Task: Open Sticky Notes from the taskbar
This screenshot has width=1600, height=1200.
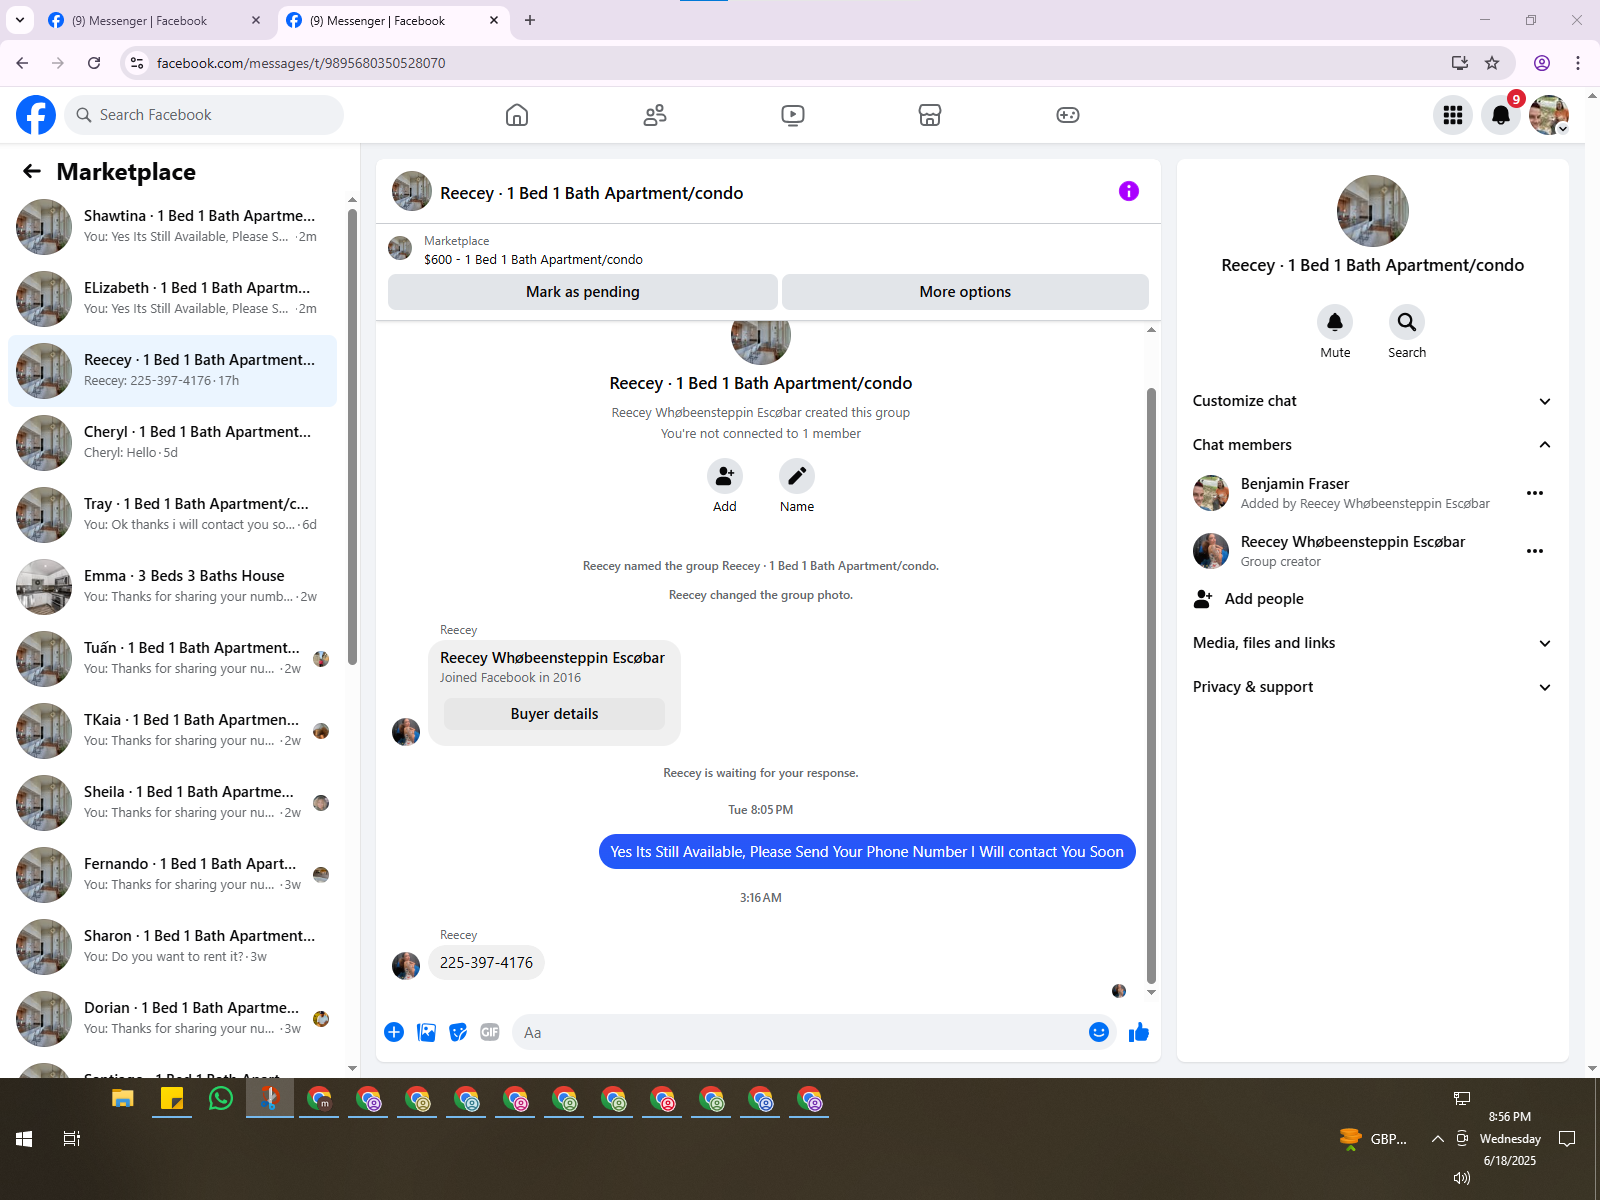Action: pyautogui.click(x=172, y=1099)
